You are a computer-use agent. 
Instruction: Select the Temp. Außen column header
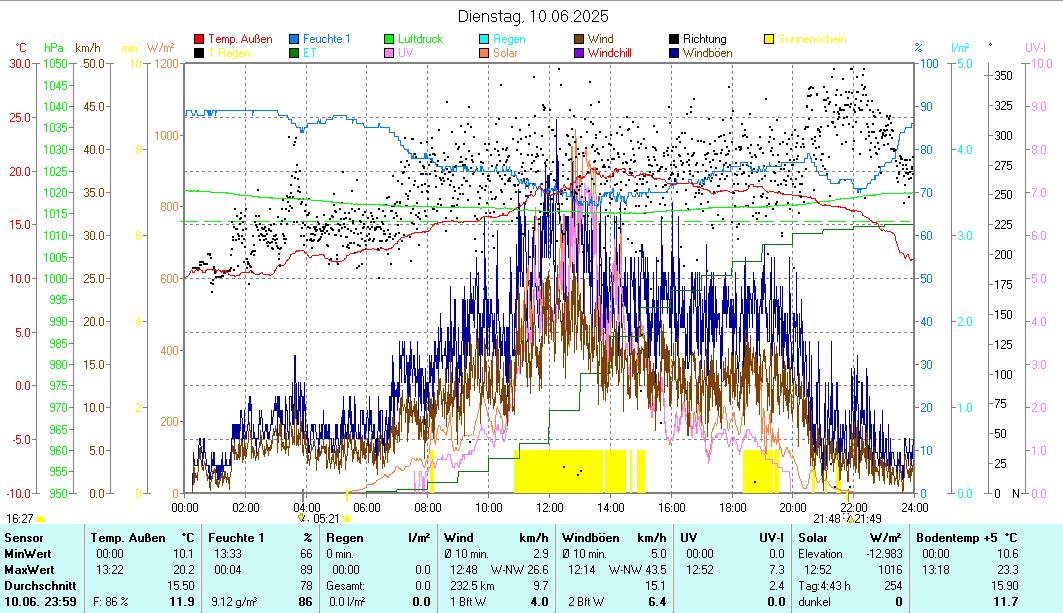(127, 538)
